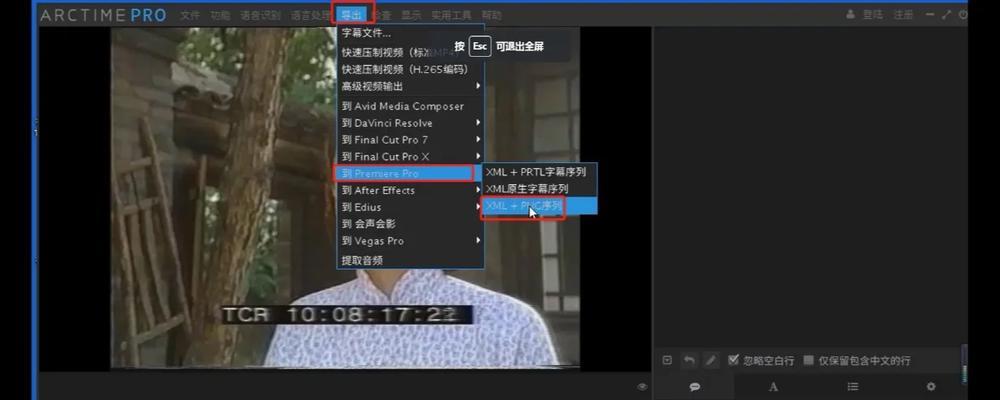
Task: Expand the submenu arrow beside 高级视频输出
Action: pyautogui.click(x=478, y=85)
